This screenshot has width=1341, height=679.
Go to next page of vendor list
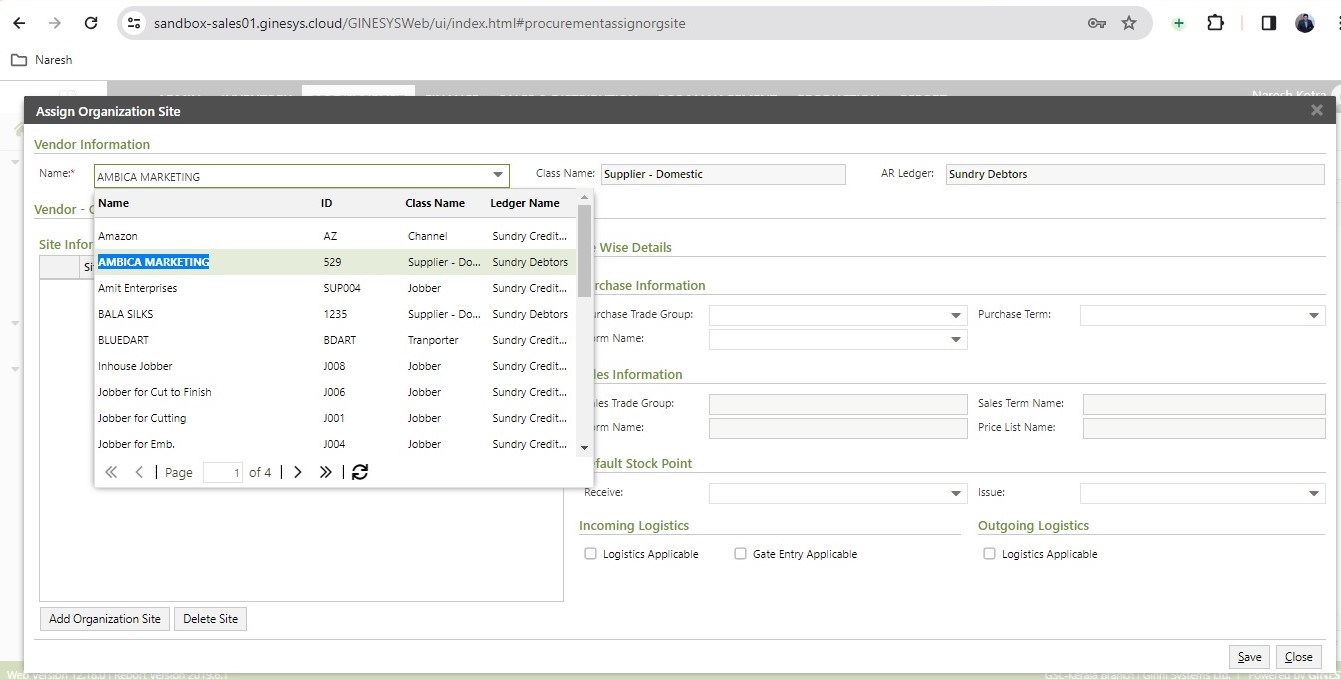pyautogui.click(x=298, y=472)
